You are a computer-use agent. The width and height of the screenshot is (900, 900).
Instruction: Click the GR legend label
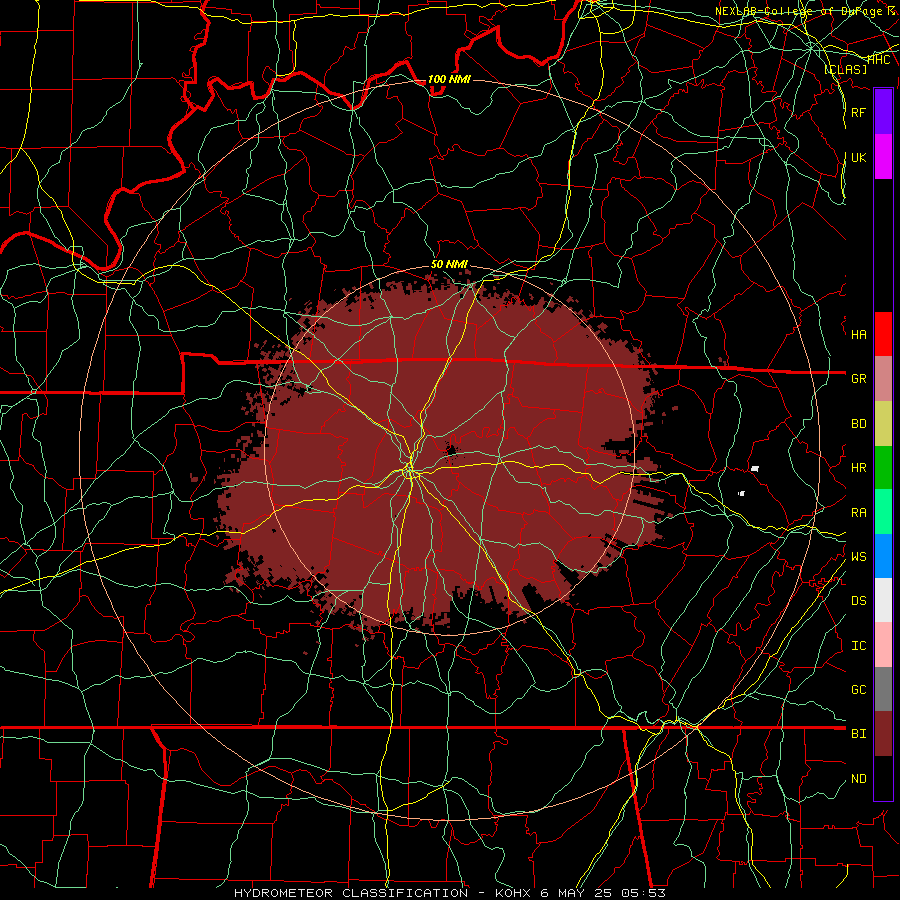[858, 379]
